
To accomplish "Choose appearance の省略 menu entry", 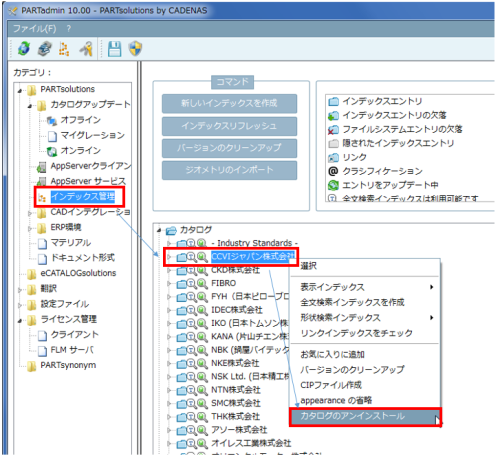I will [365, 400].
